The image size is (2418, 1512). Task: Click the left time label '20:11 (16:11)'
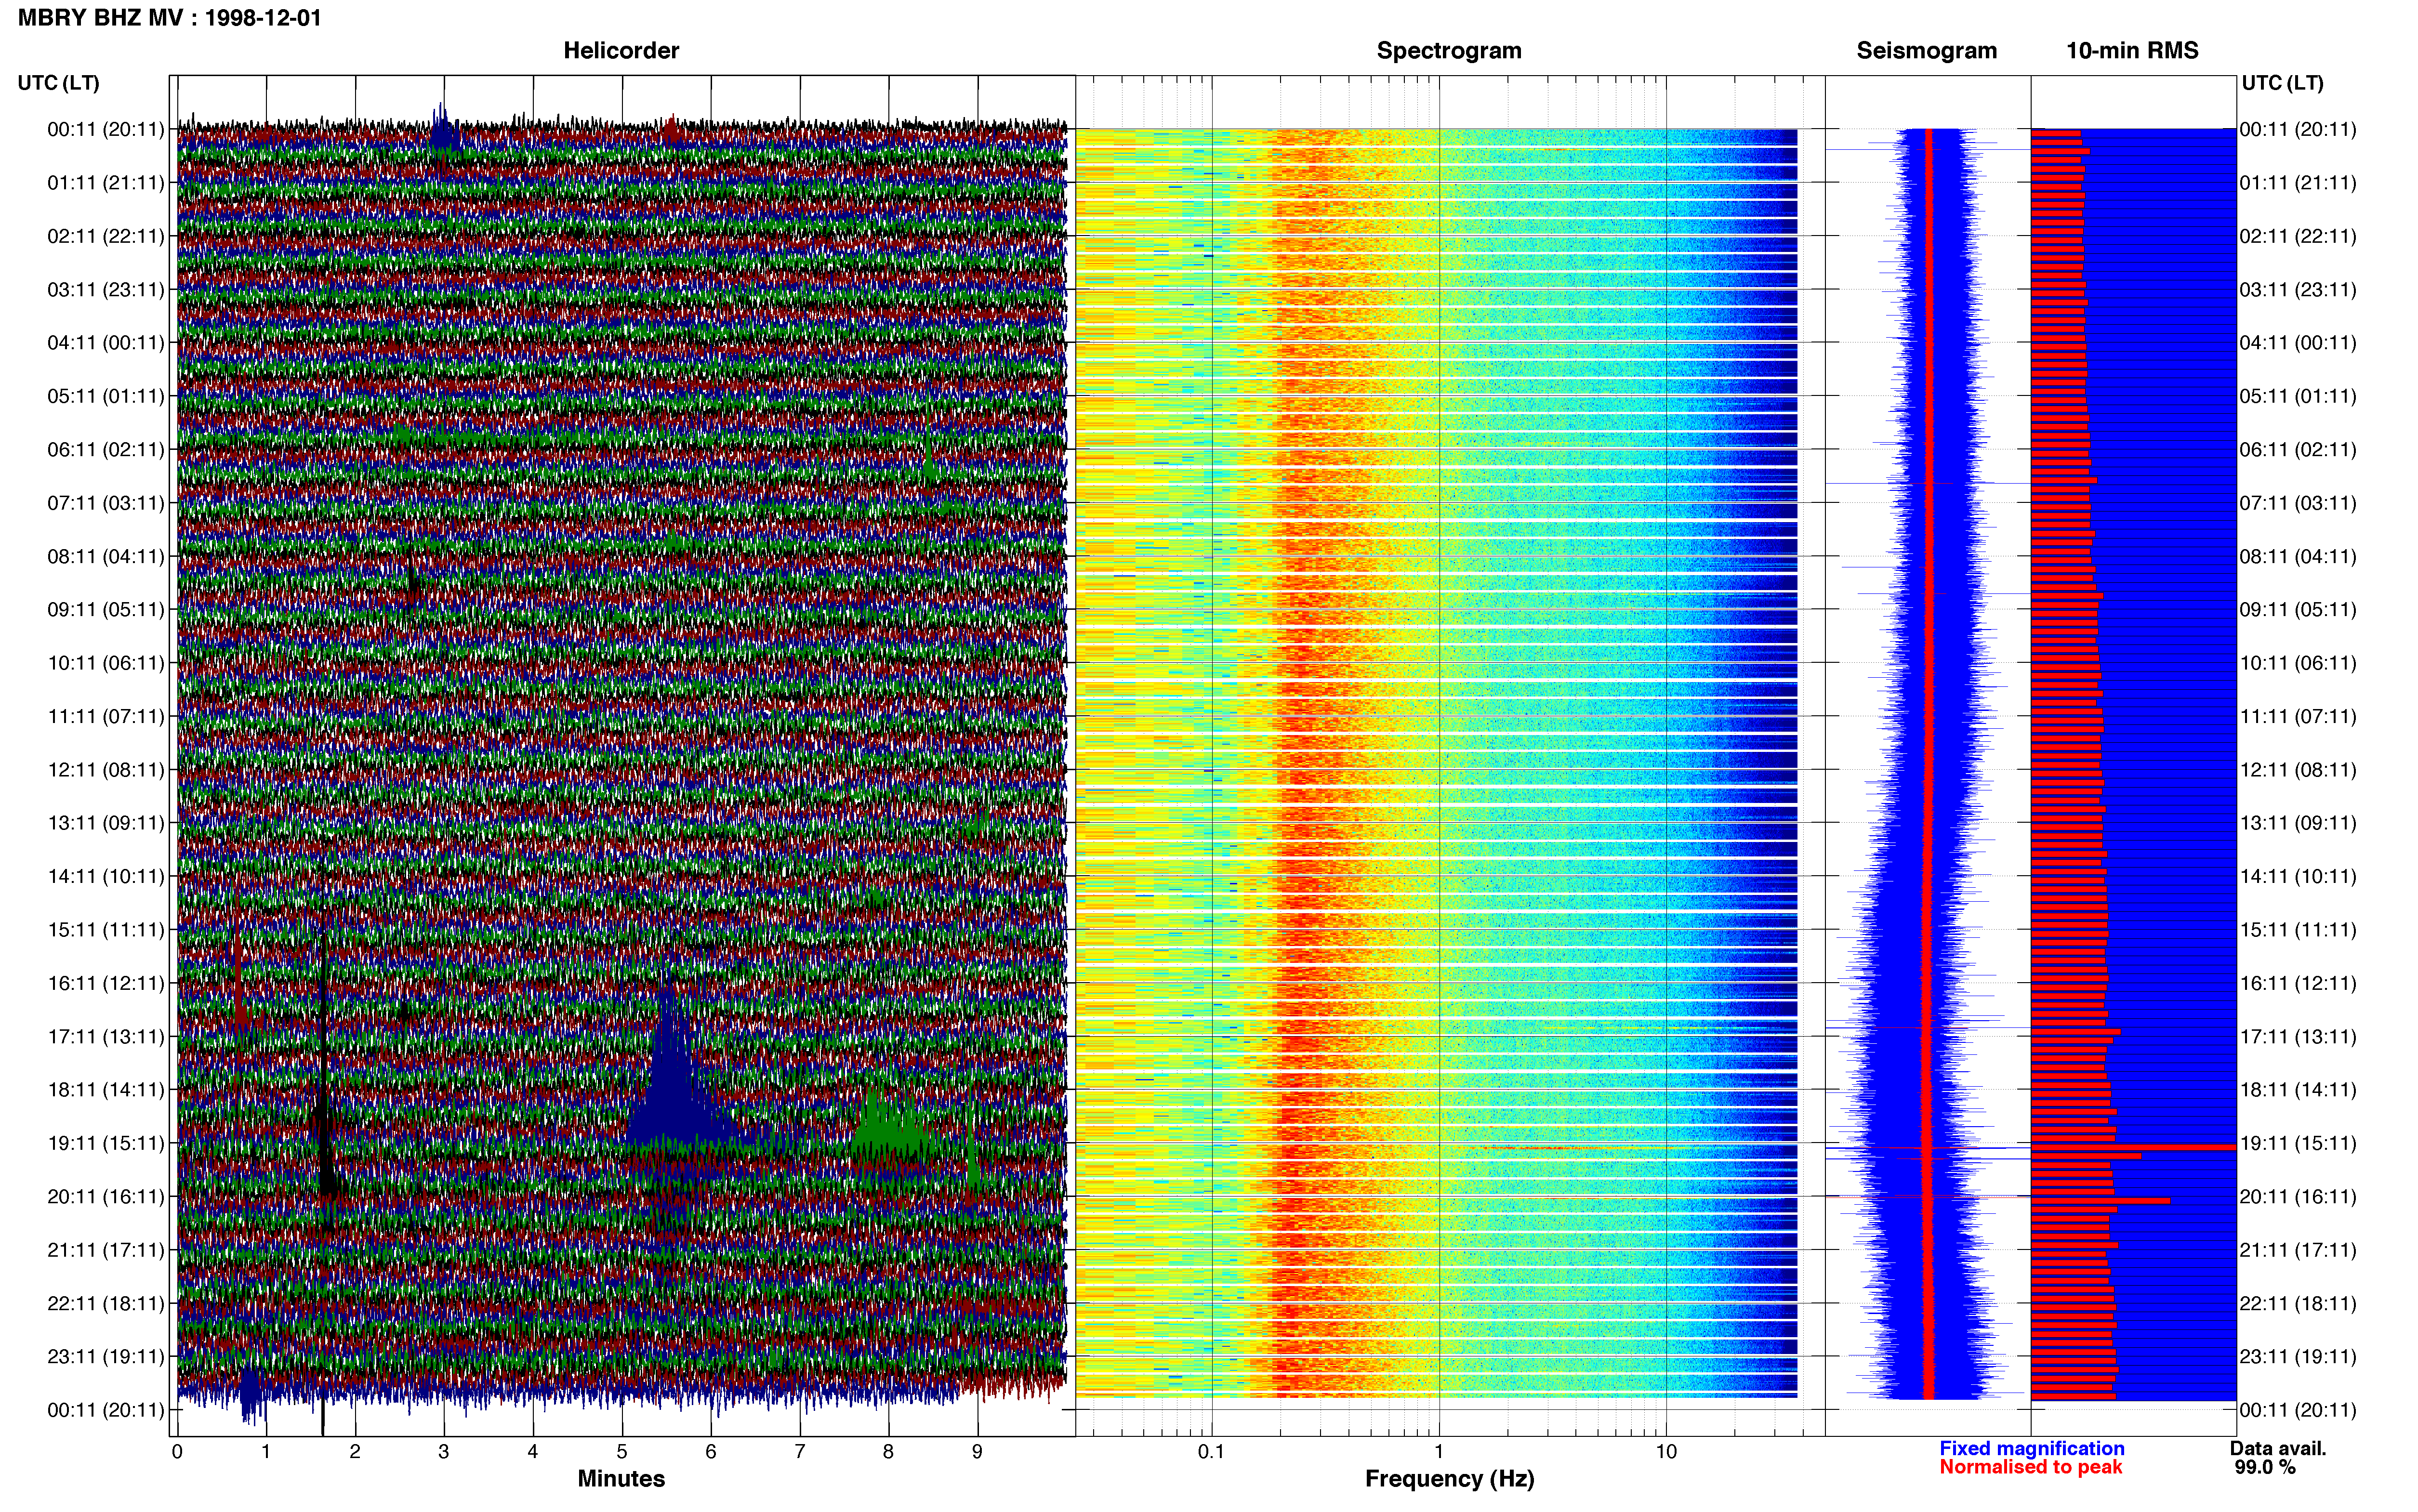[x=106, y=1197]
